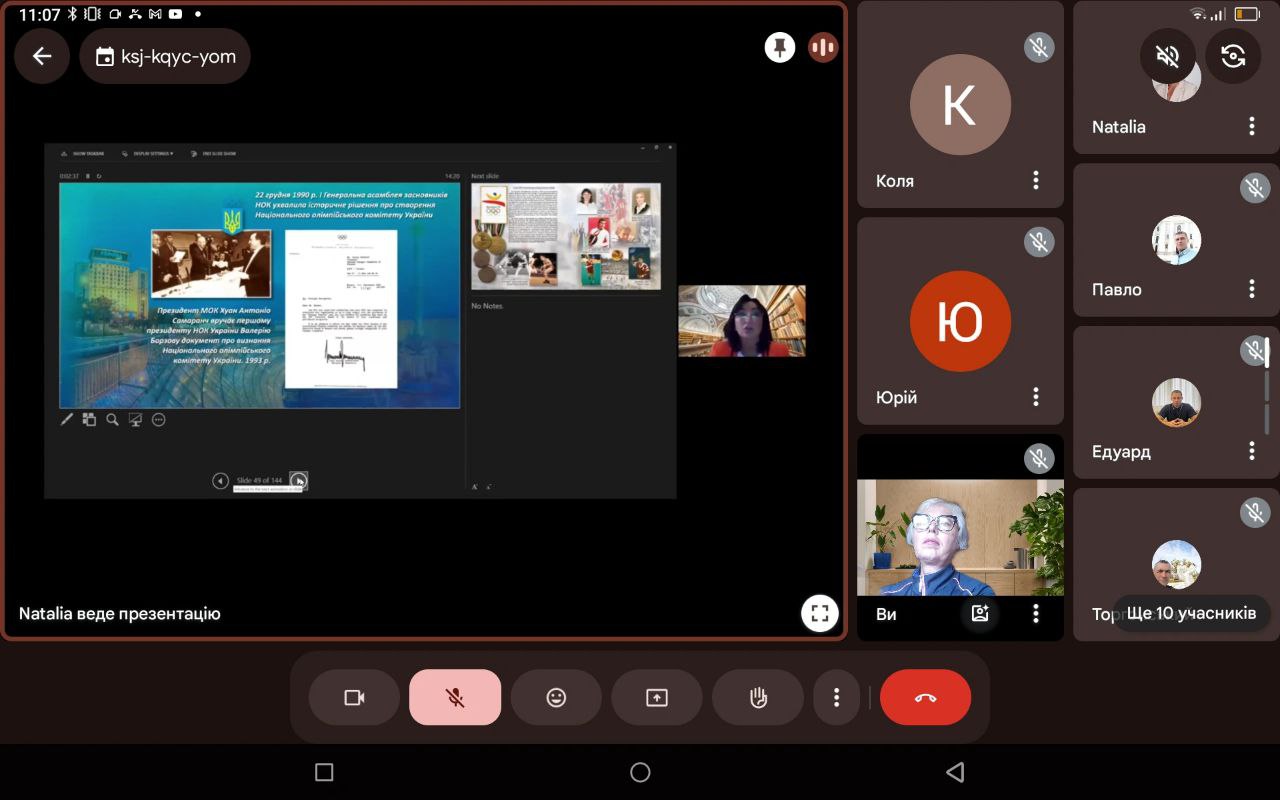
Task: Select Коля's participant avatar
Action: (x=960, y=104)
